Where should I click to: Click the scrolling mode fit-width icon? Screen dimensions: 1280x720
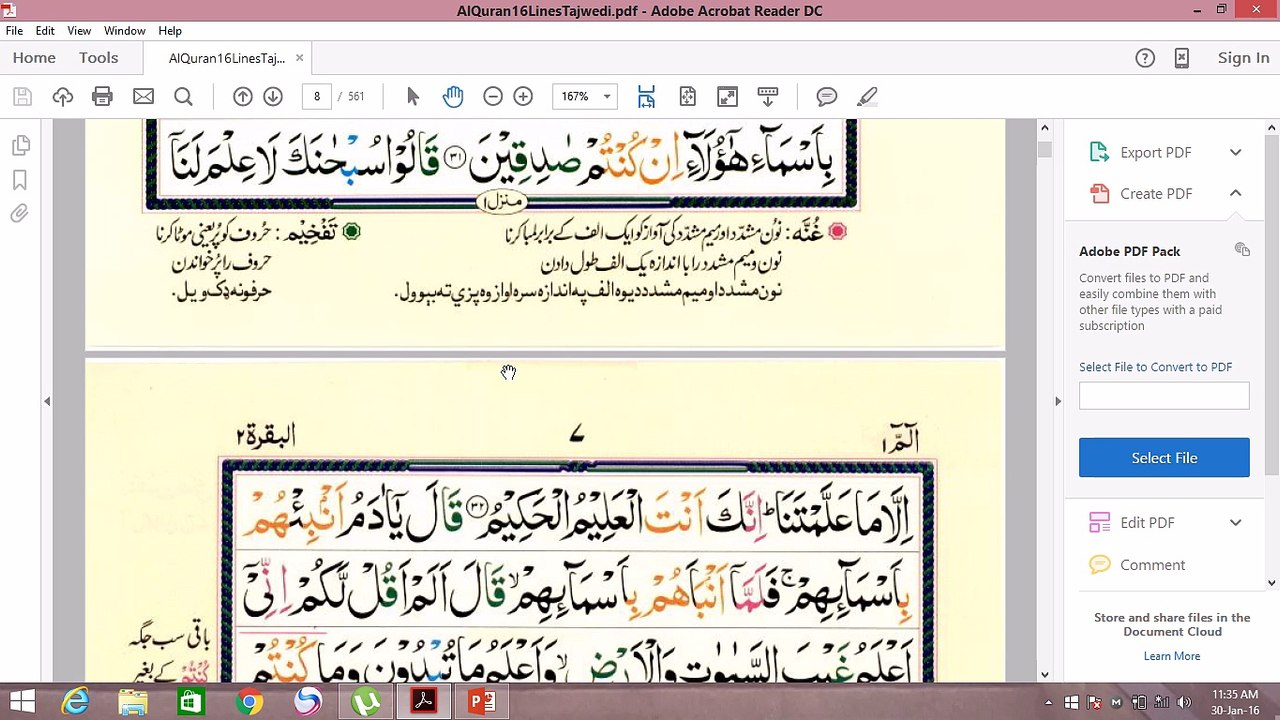coord(646,96)
